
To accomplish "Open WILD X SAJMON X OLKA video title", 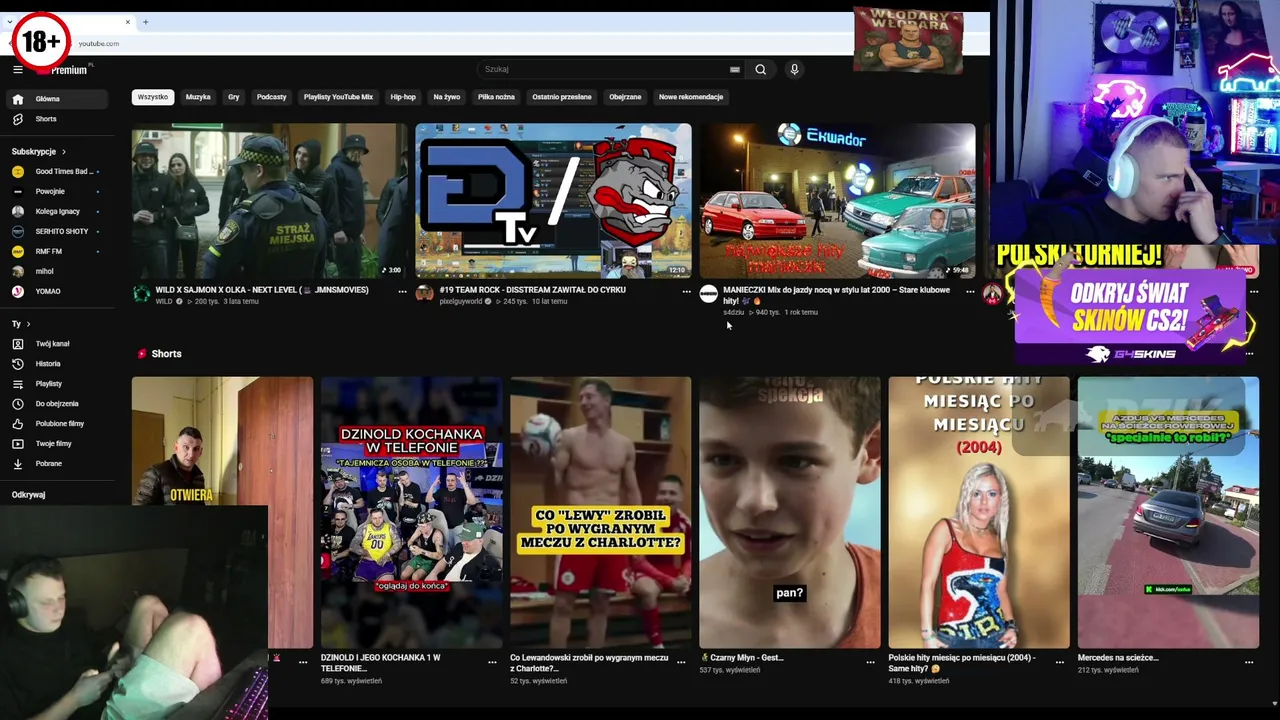I will (262, 290).
